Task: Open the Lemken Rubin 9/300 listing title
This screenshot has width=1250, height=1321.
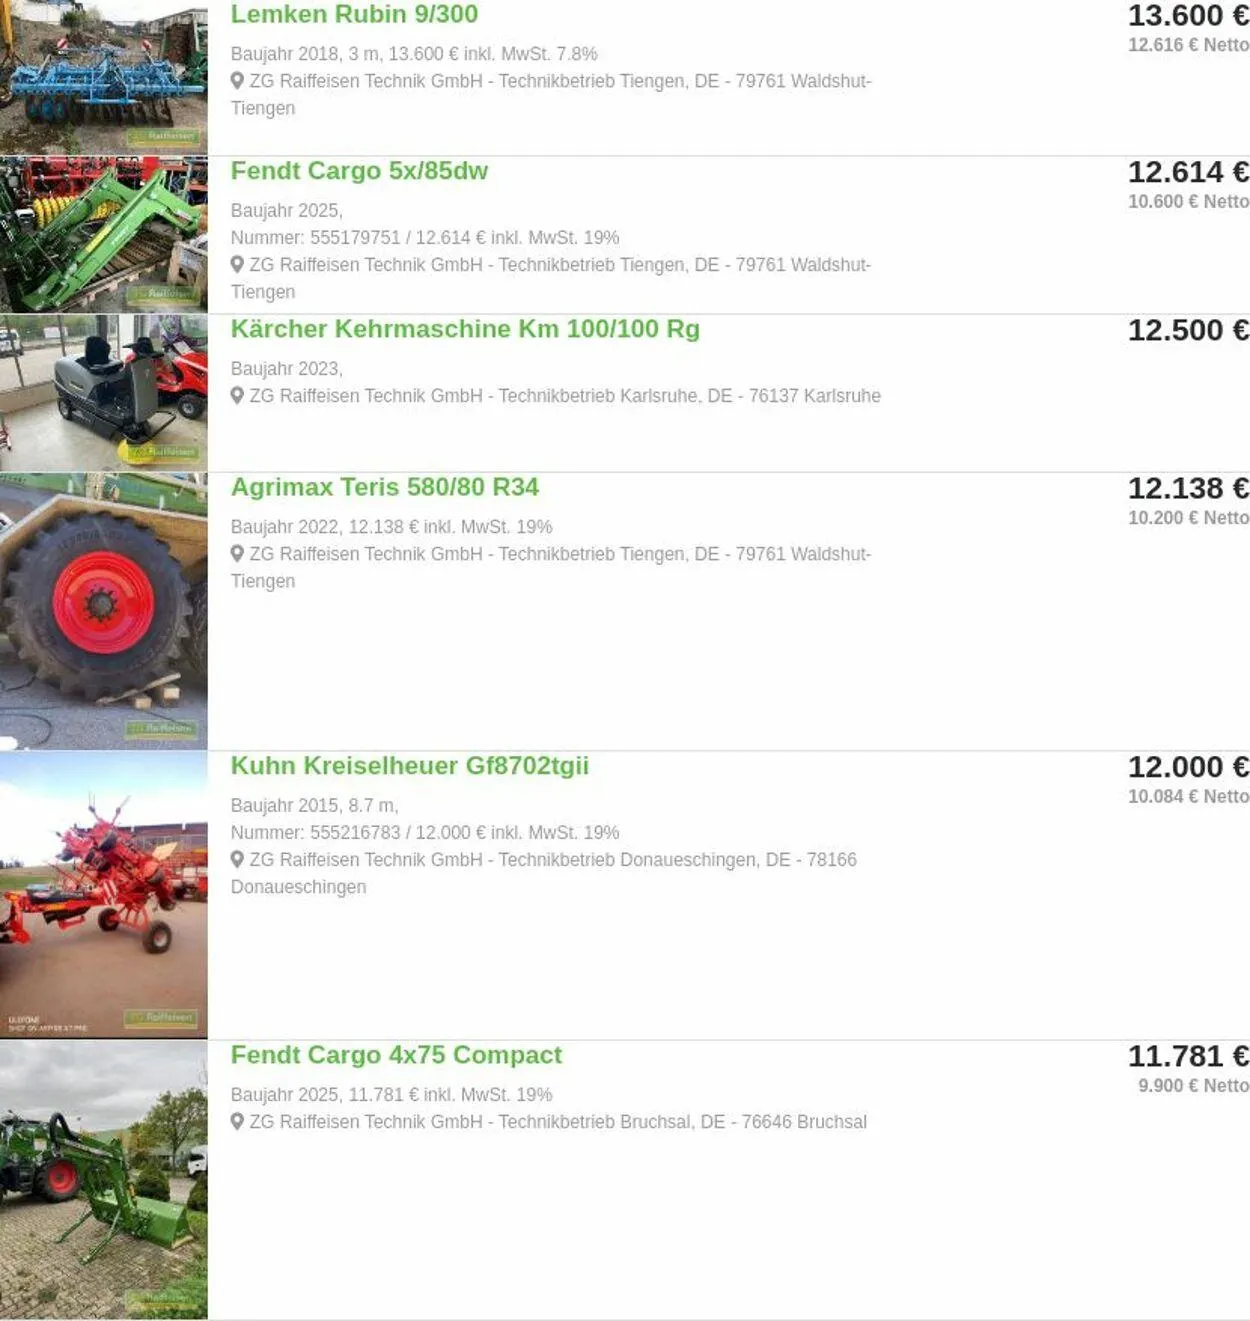Action: (x=354, y=14)
